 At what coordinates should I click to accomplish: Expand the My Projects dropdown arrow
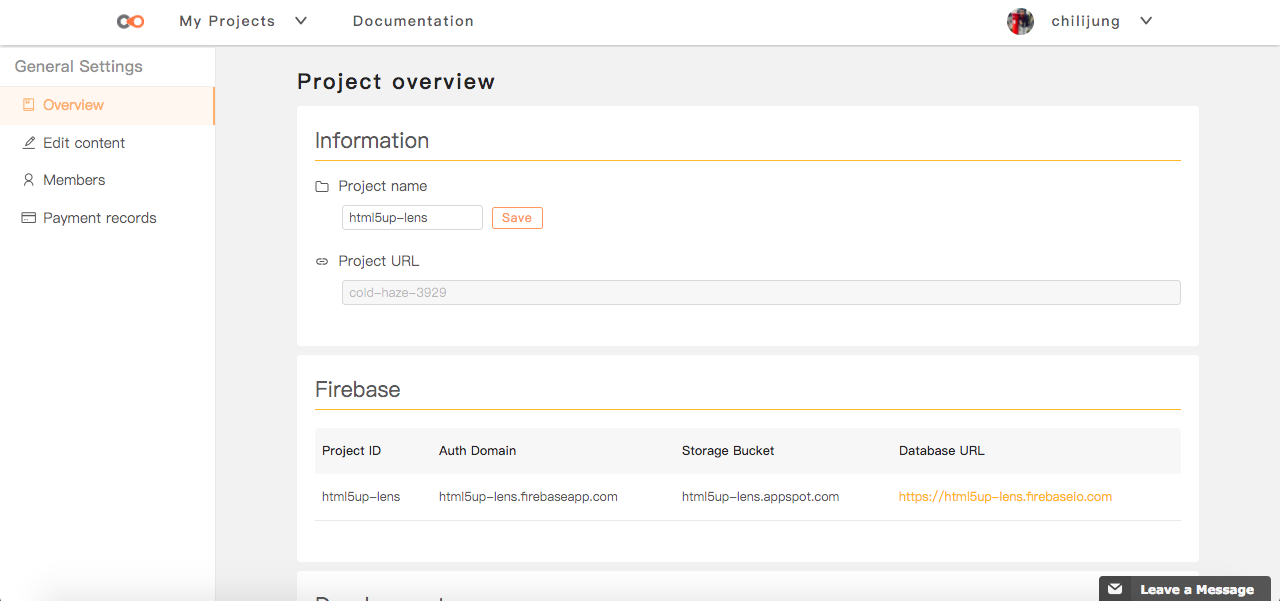[x=301, y=21]
